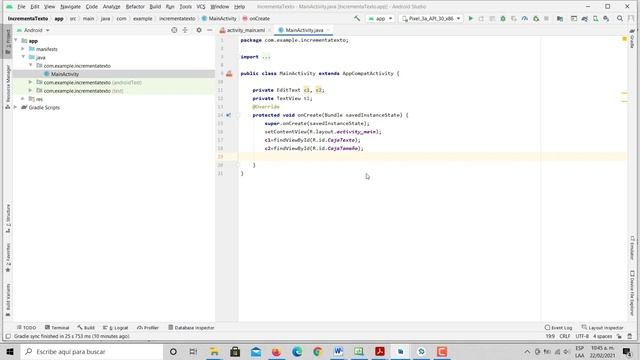This screenshot has height=360, width=640.
Task: Open the Database Inspector tool window
Action: click(191, 328)
